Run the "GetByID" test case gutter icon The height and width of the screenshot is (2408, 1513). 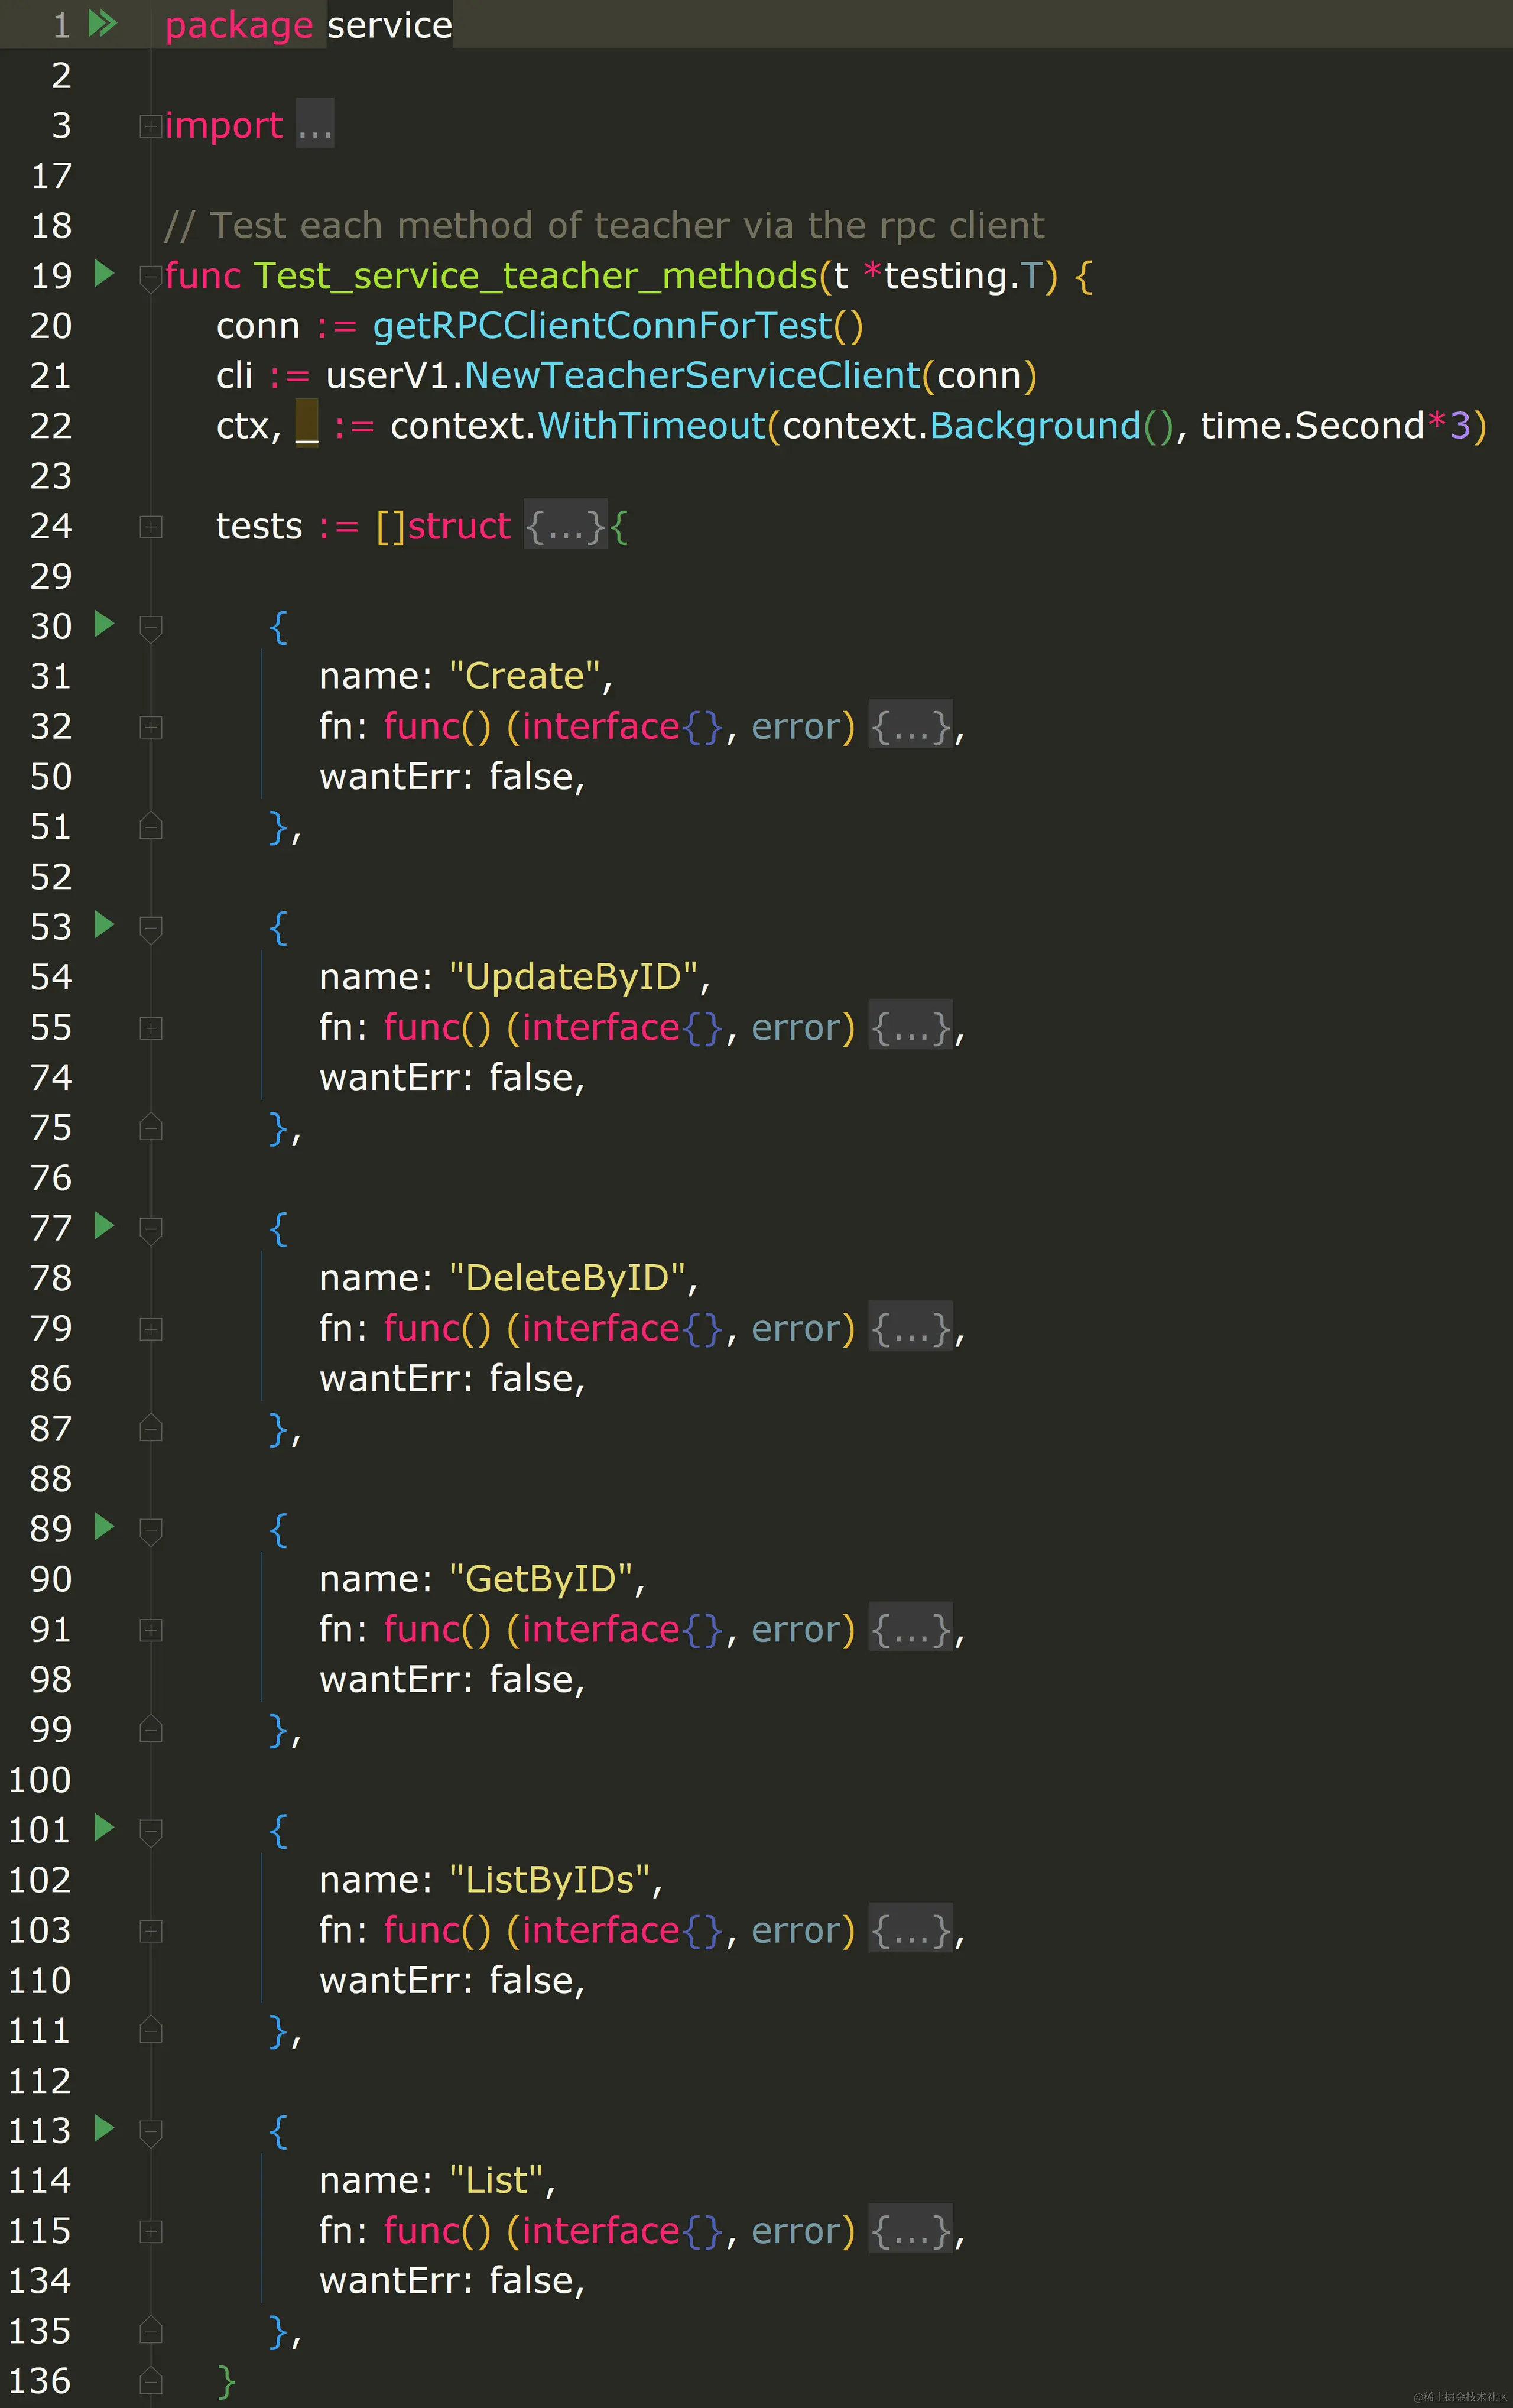(x=104, y=1528)
